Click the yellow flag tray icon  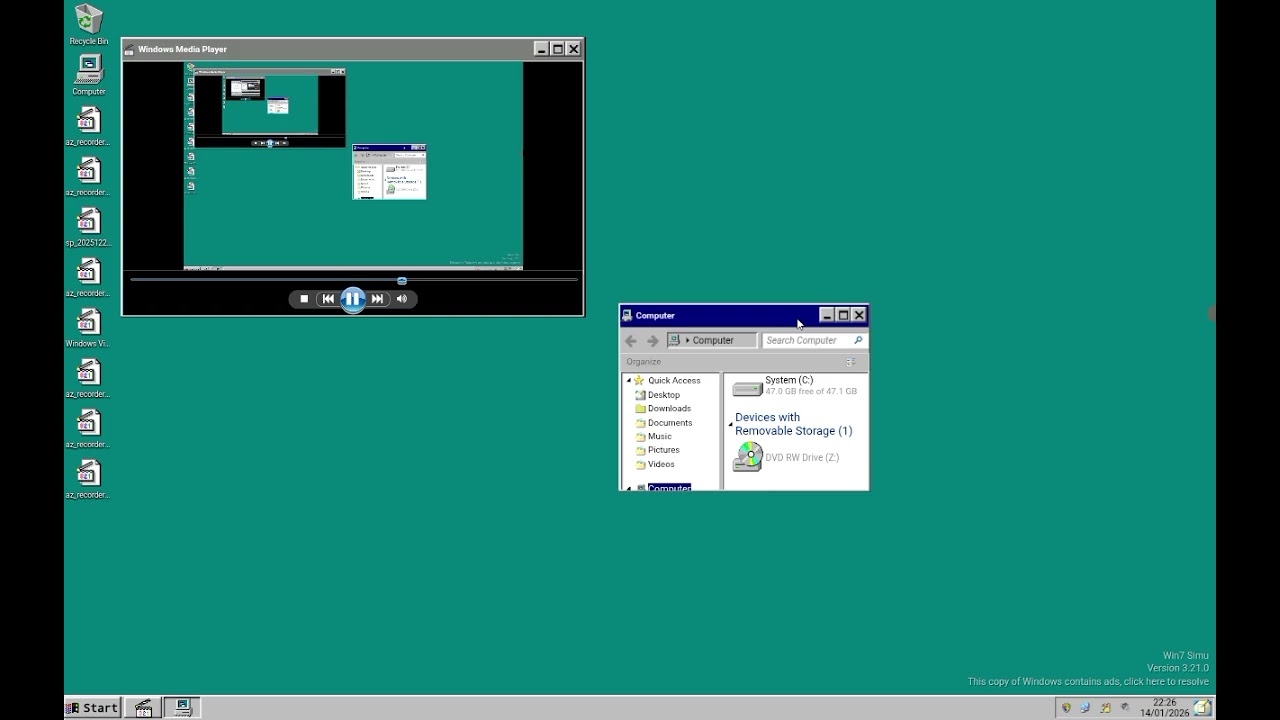point(1105,708)
